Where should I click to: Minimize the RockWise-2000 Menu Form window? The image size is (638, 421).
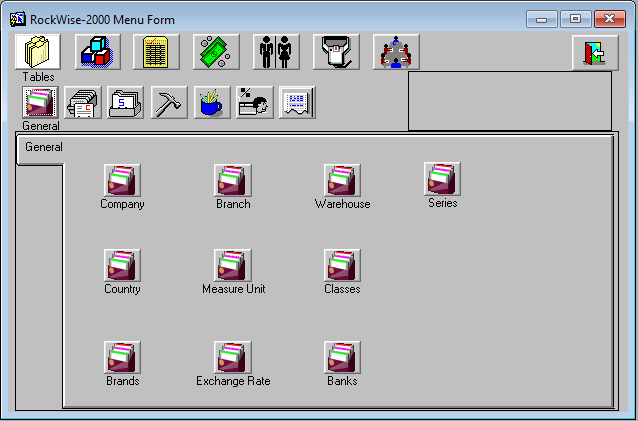542,19
